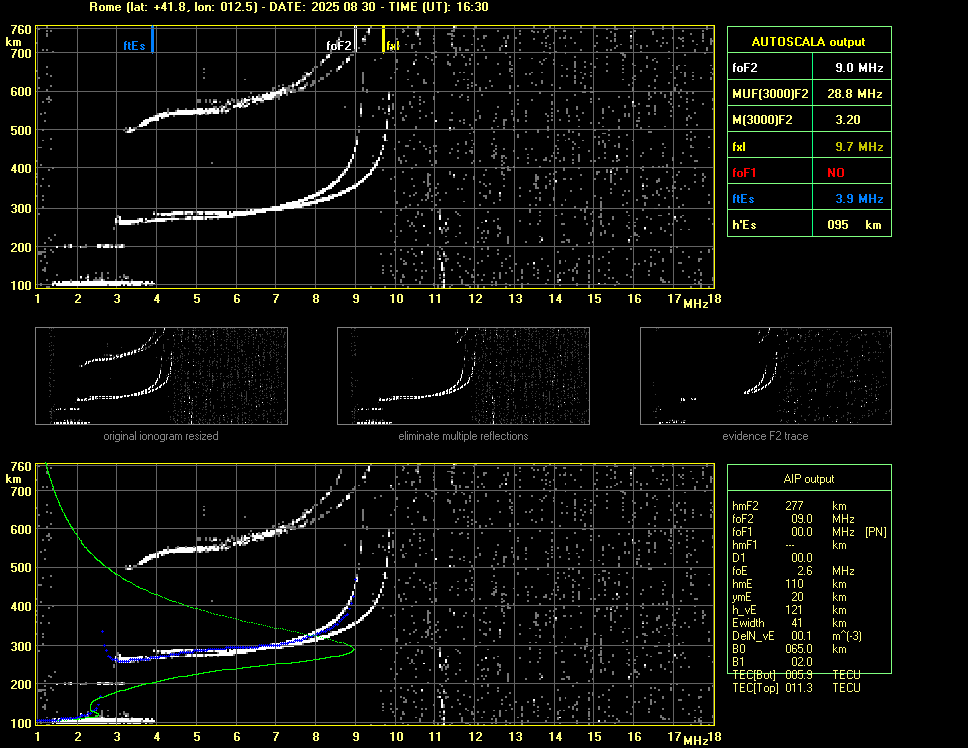
Task: Select the B0 065.0 km row
Action: coord(789,649)
